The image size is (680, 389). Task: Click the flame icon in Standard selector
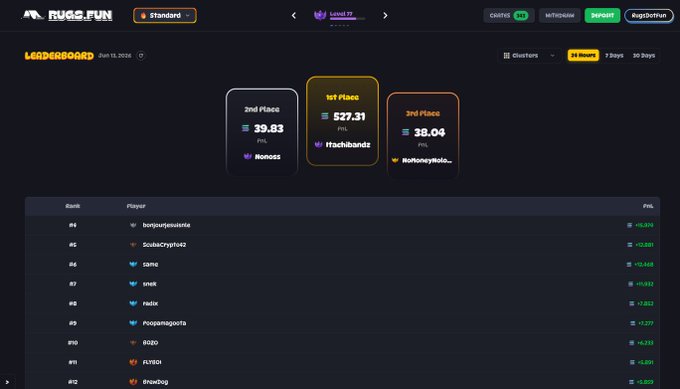(143, 16)
